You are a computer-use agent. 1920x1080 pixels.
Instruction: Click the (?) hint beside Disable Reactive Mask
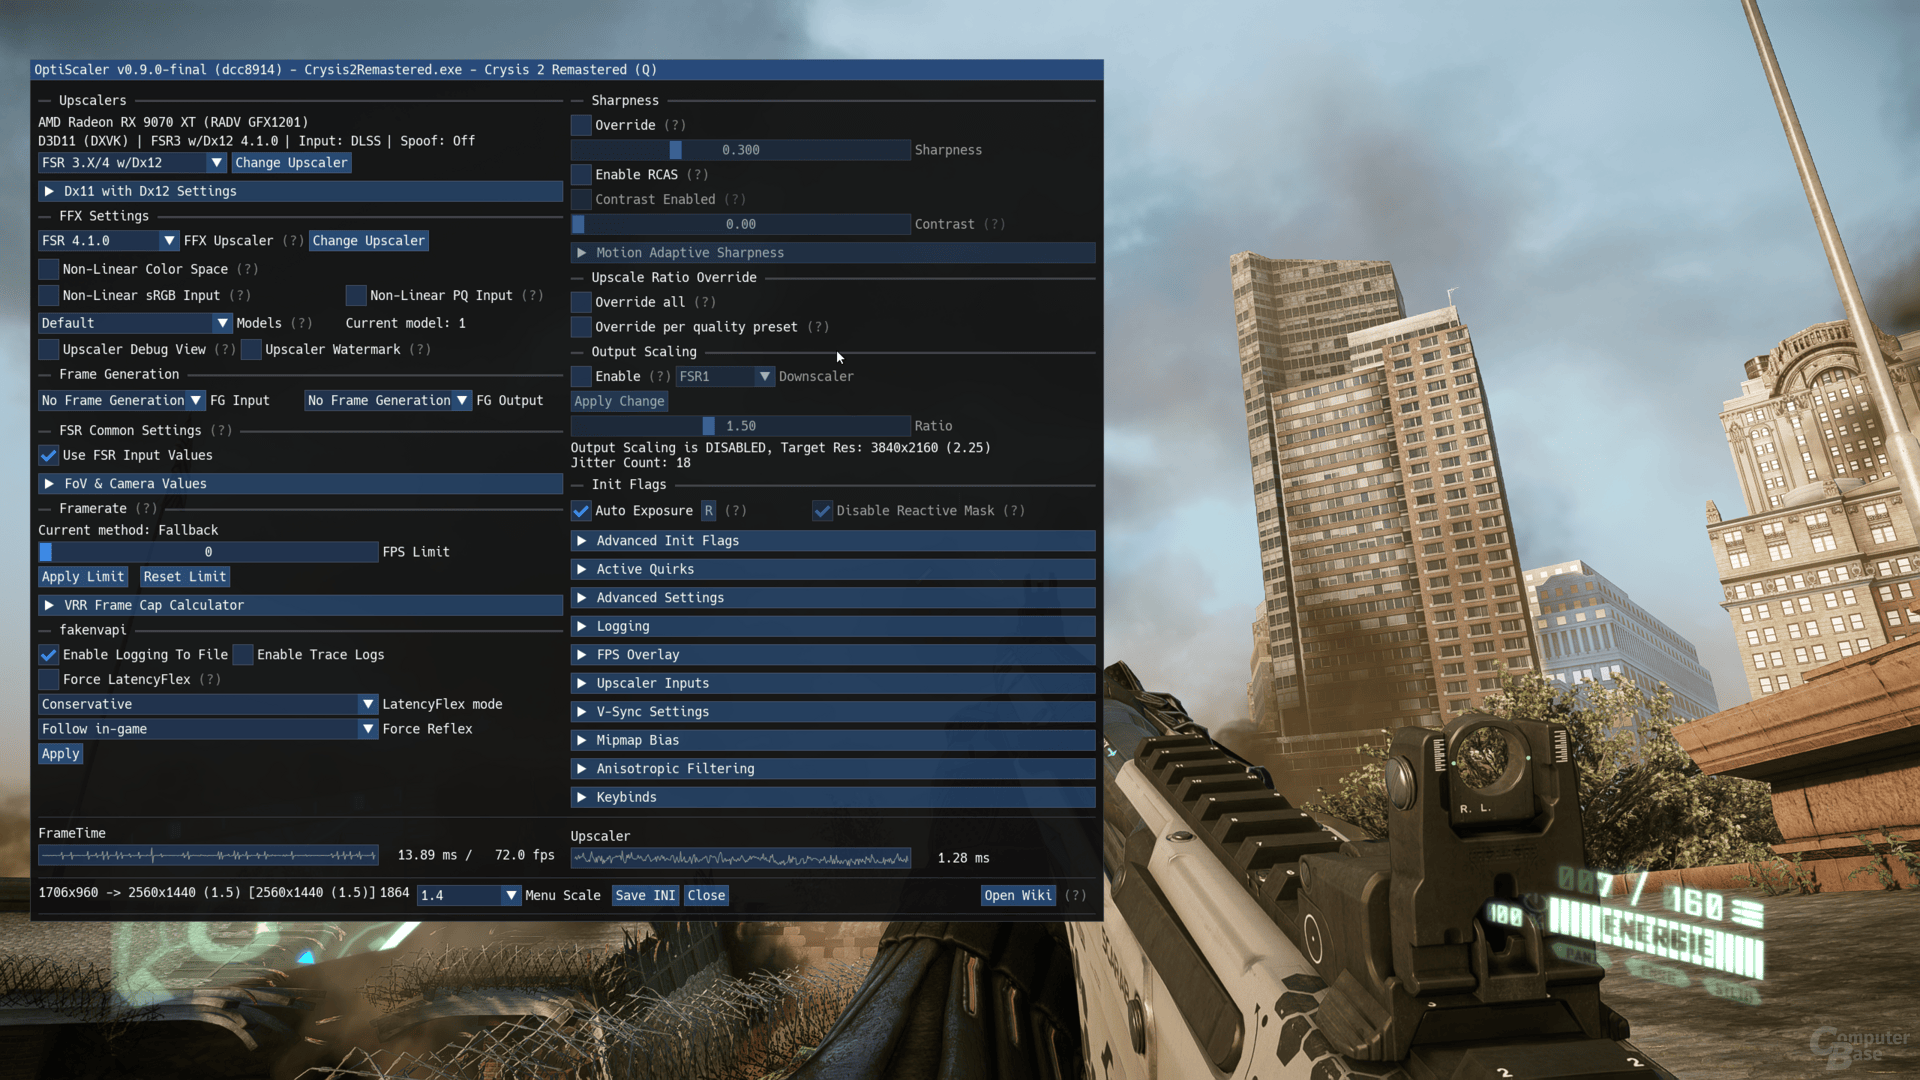coord(1014,511)
